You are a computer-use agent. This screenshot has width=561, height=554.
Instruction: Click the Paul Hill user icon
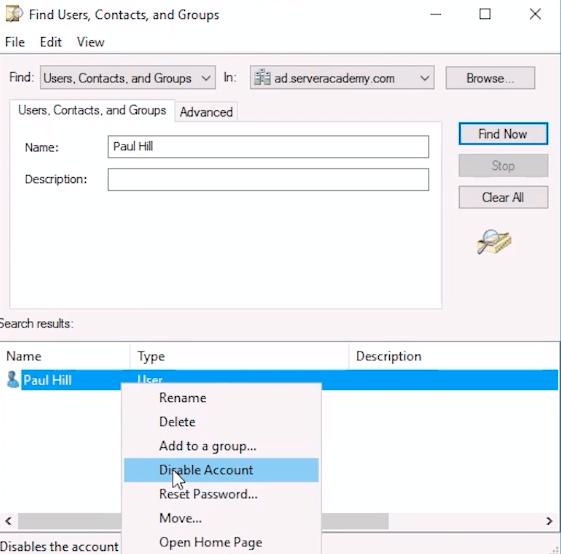click(13, 380)
